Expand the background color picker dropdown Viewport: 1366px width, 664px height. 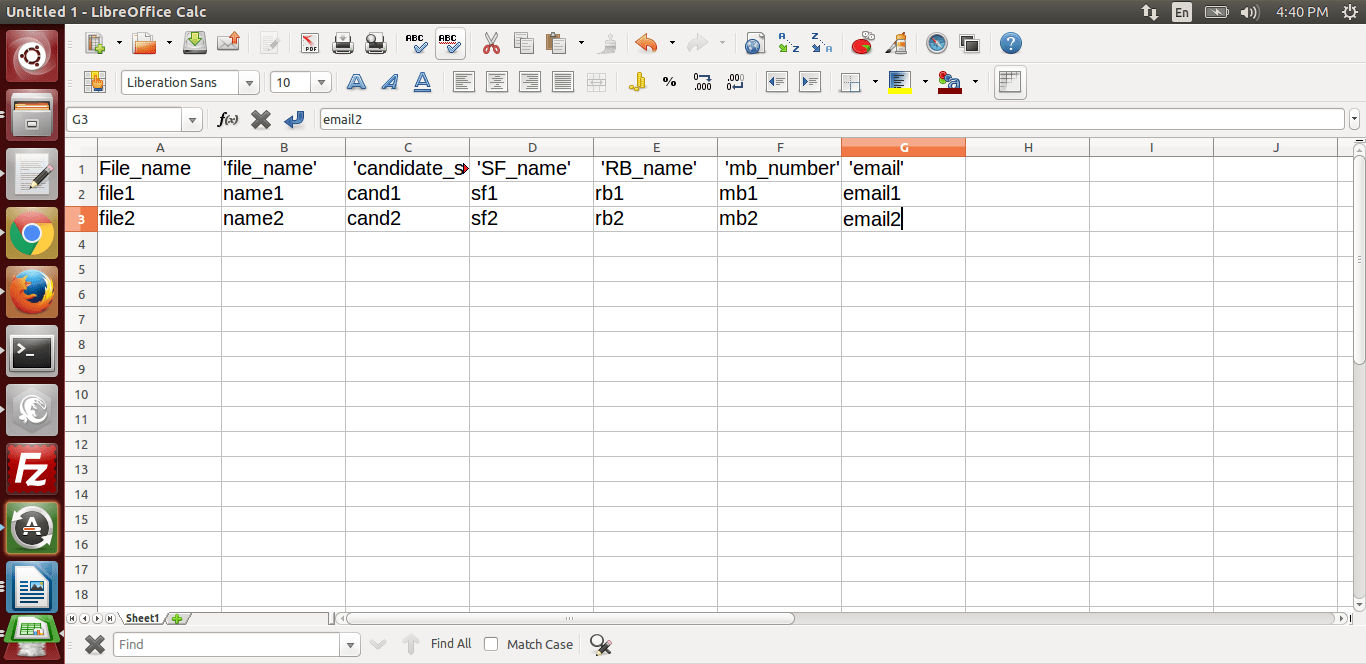(975, 82)
